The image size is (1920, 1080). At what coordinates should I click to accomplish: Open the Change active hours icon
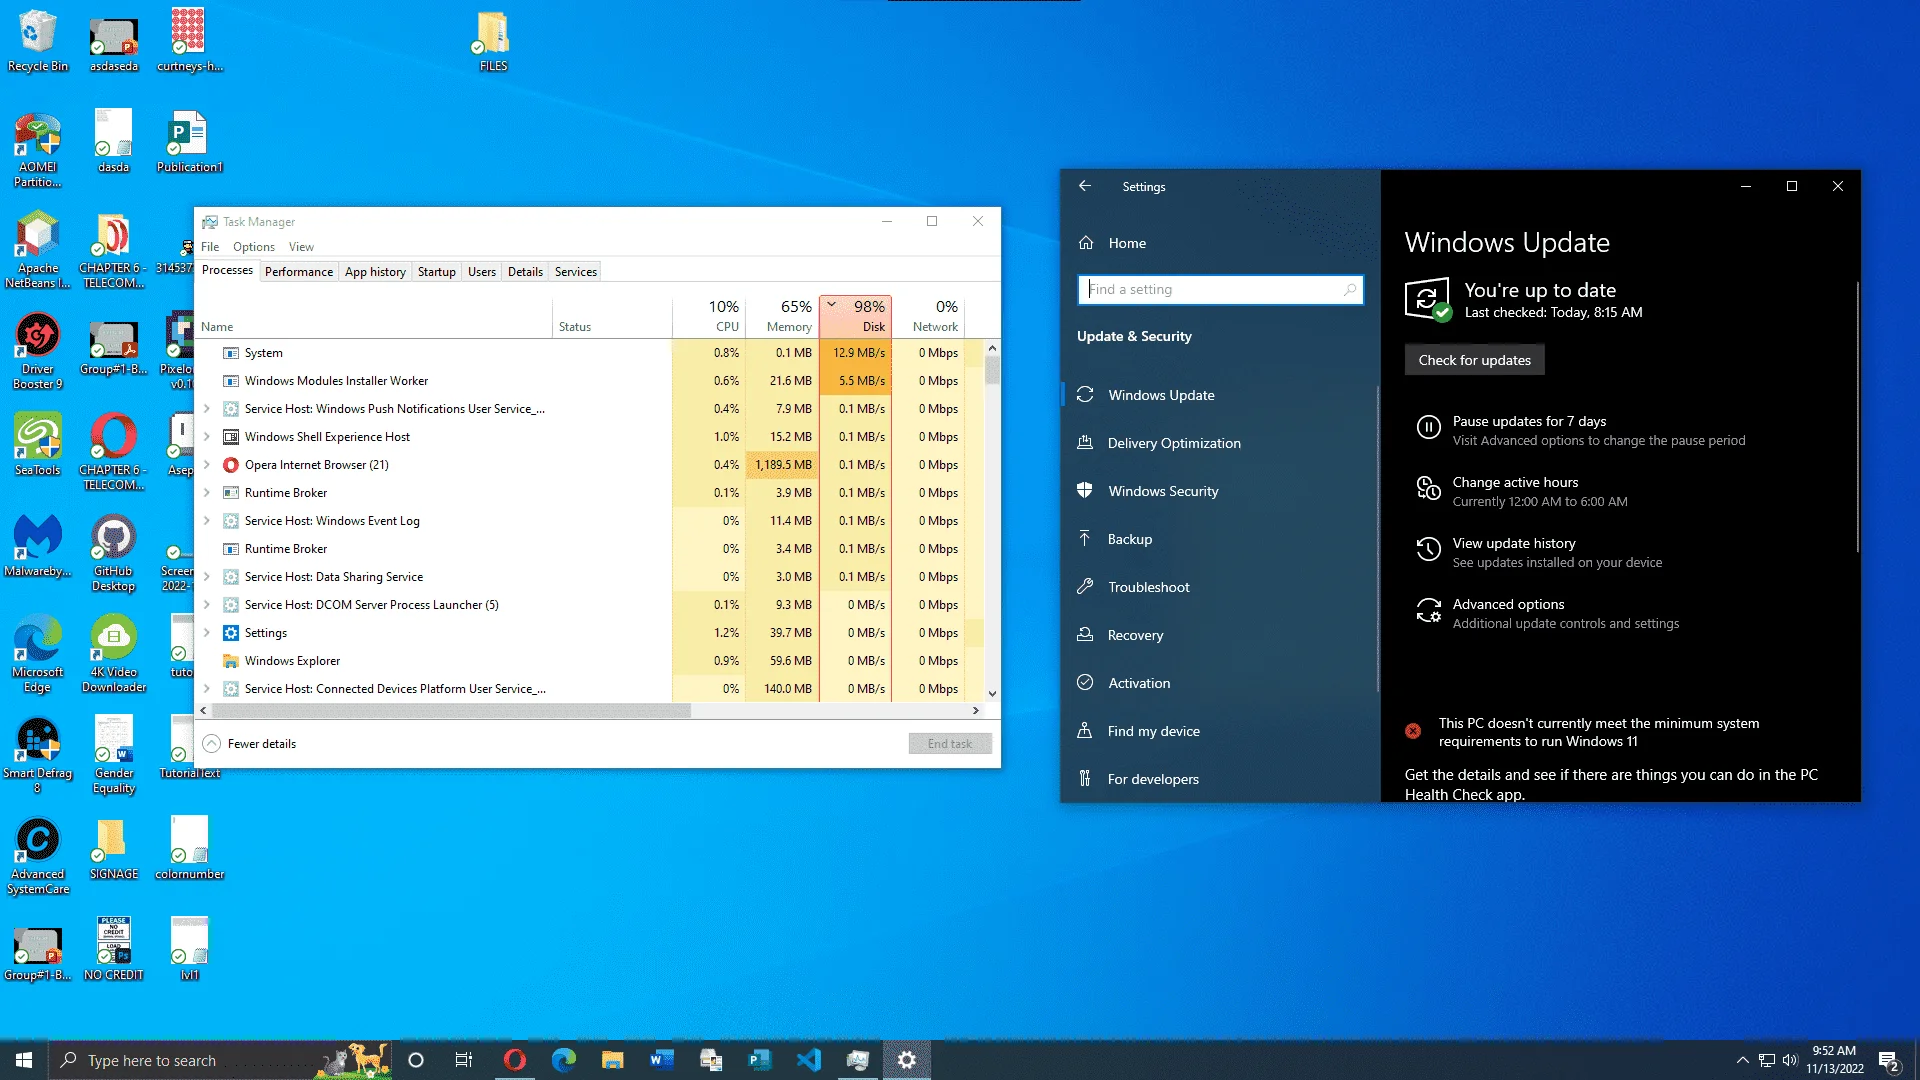tap(1428, 489)
